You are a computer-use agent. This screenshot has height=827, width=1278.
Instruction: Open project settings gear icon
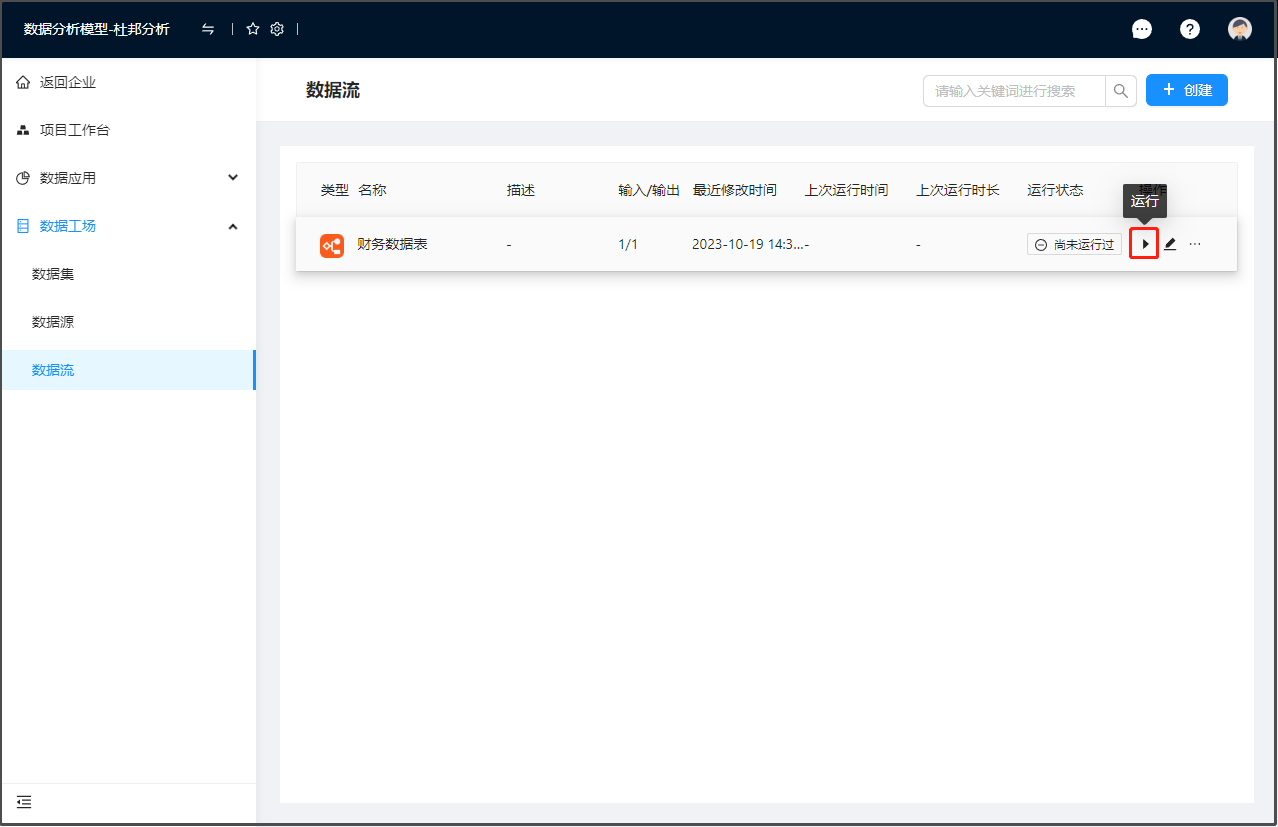[x=277, y=29]
